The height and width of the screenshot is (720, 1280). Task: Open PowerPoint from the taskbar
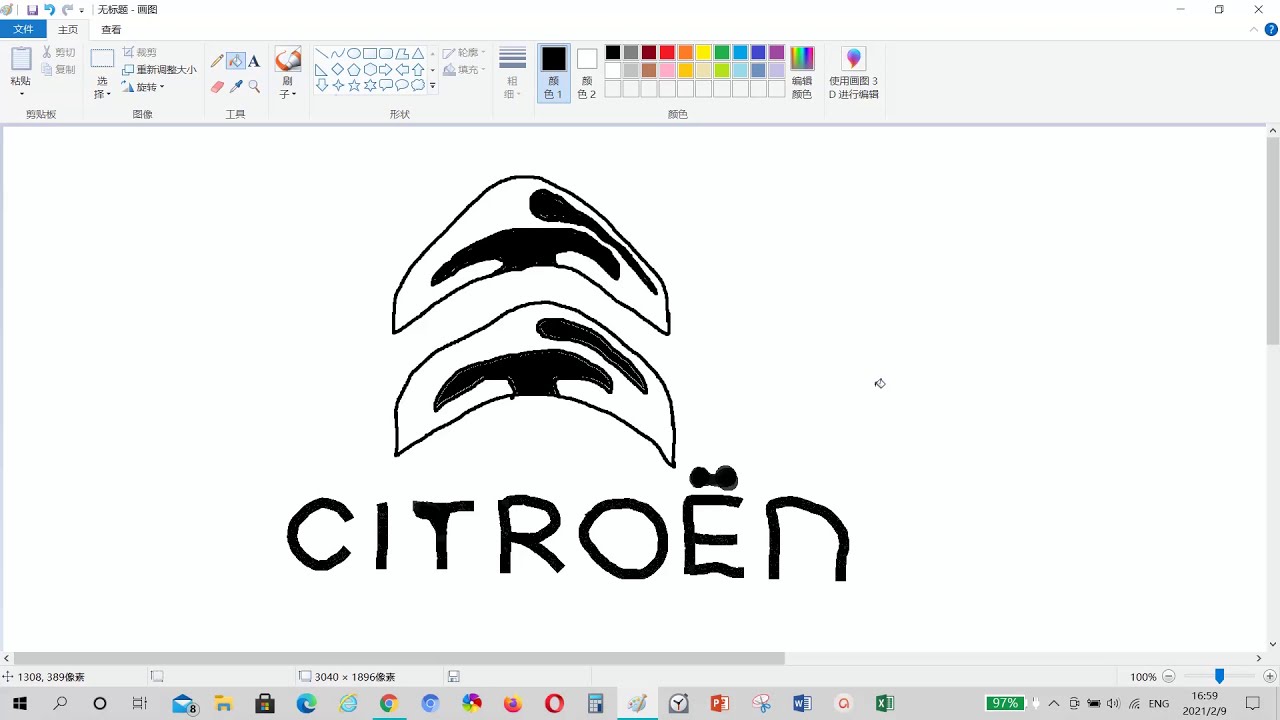(x=719, y=704)
